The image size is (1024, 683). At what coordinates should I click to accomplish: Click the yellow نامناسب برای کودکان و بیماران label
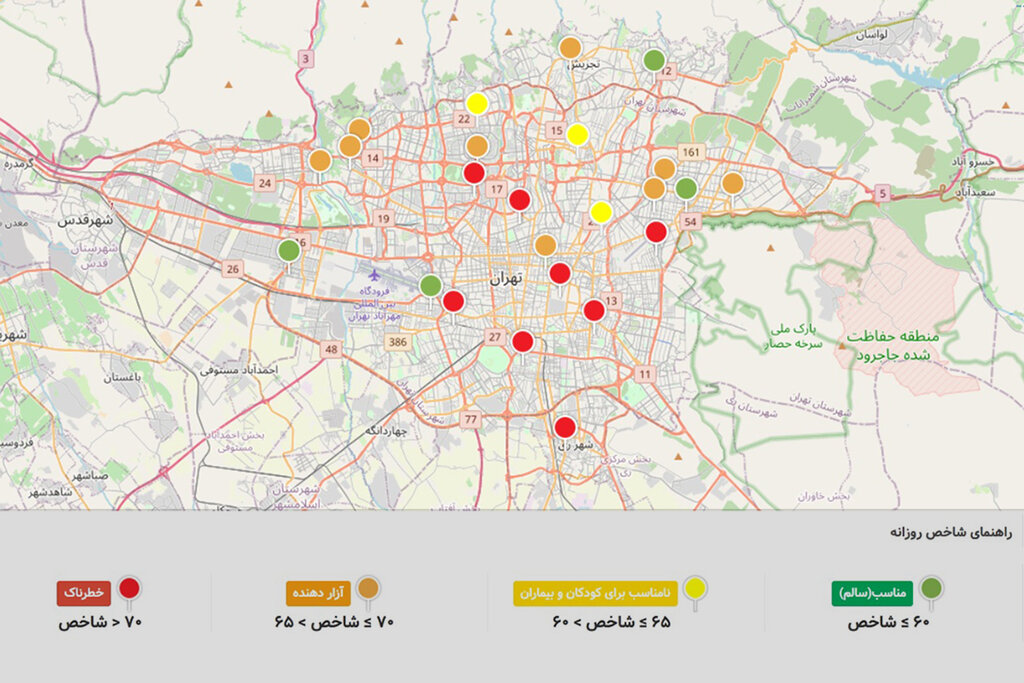pyautogui.click(x=596, y=594)
